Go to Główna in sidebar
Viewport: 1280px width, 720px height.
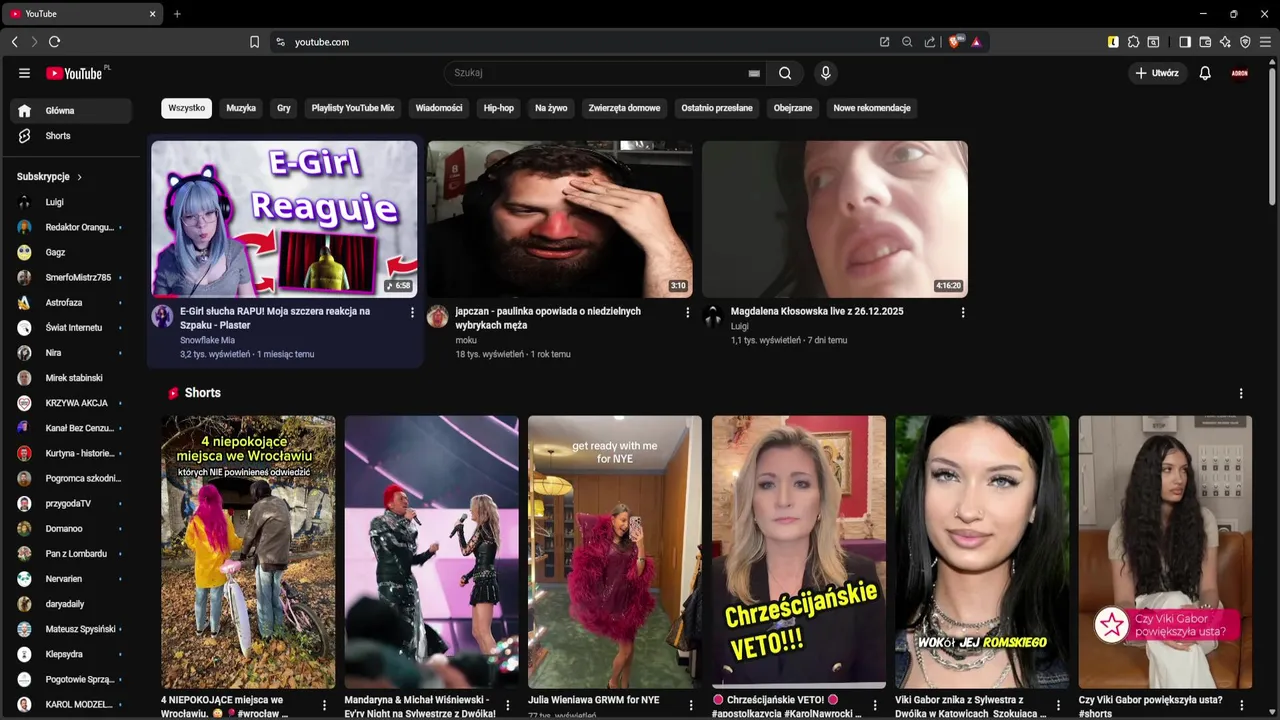71,111
